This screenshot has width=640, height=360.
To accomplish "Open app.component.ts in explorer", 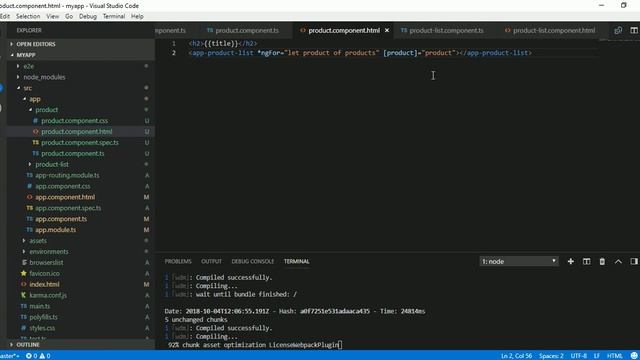I will tap(61, 219).
